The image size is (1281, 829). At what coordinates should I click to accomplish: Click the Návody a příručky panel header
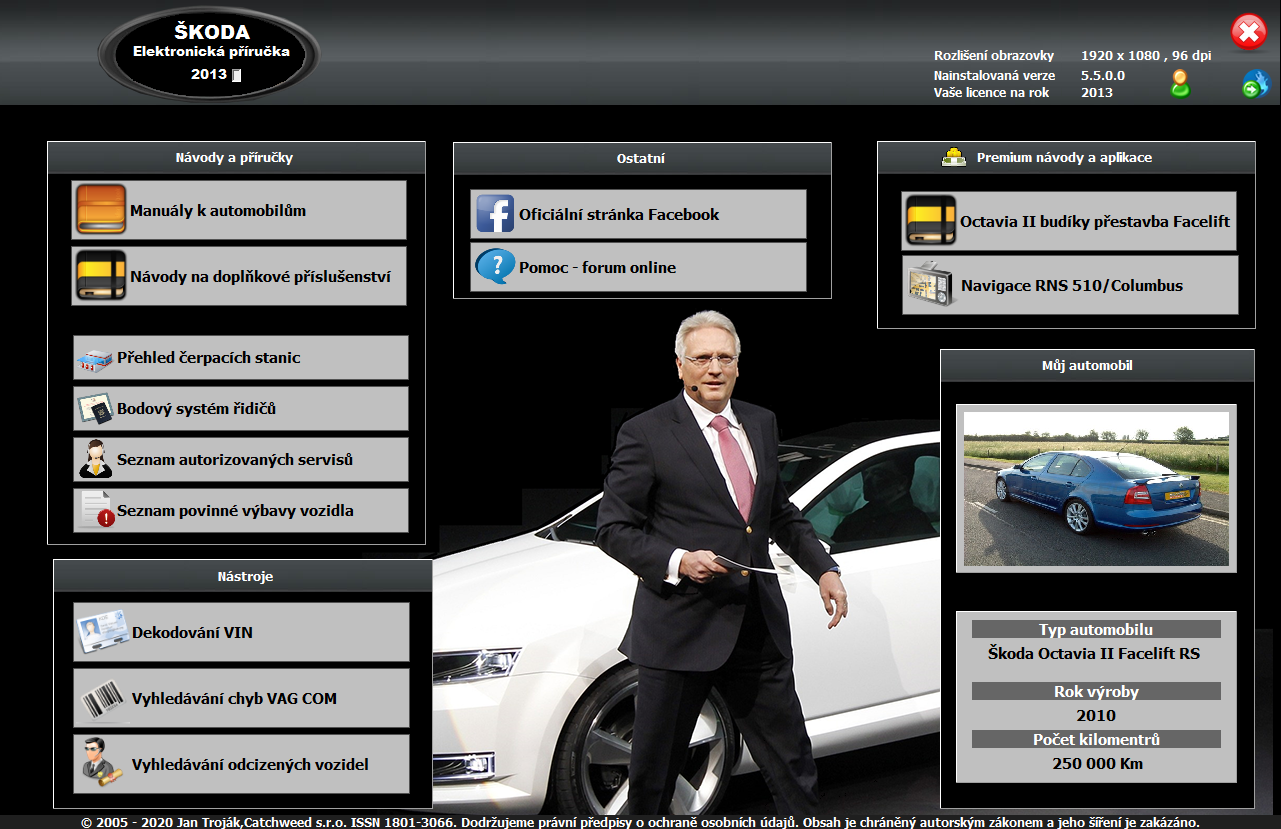click(x=236, y=158)
